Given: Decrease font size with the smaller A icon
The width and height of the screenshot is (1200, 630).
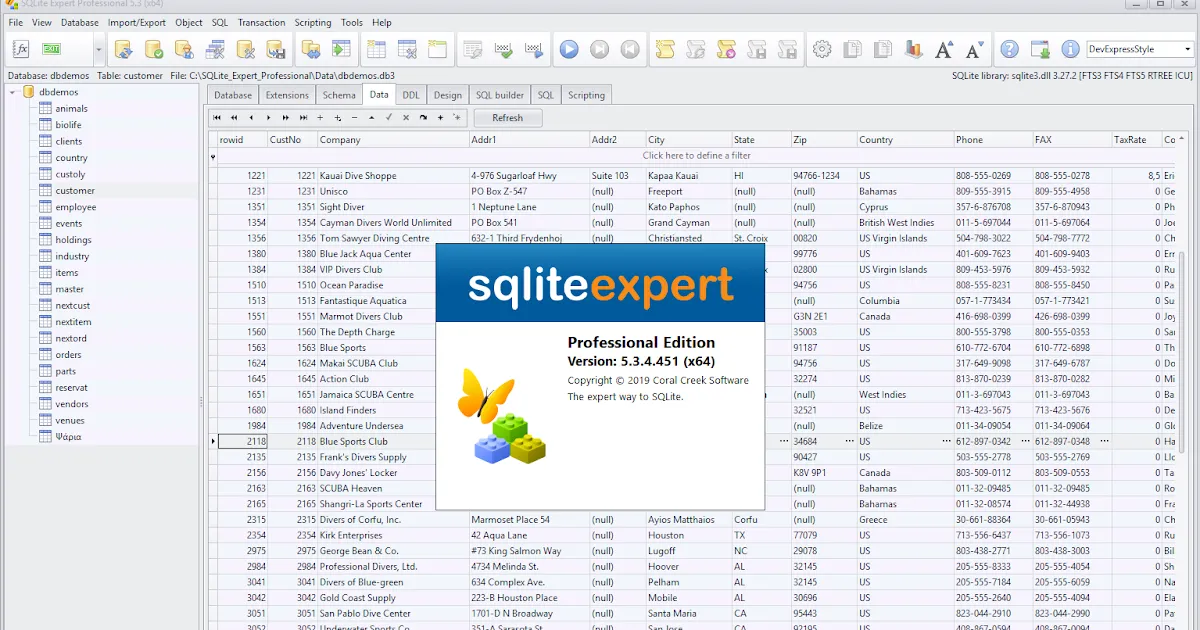Looking at the screenshot, I should (974, 49).
